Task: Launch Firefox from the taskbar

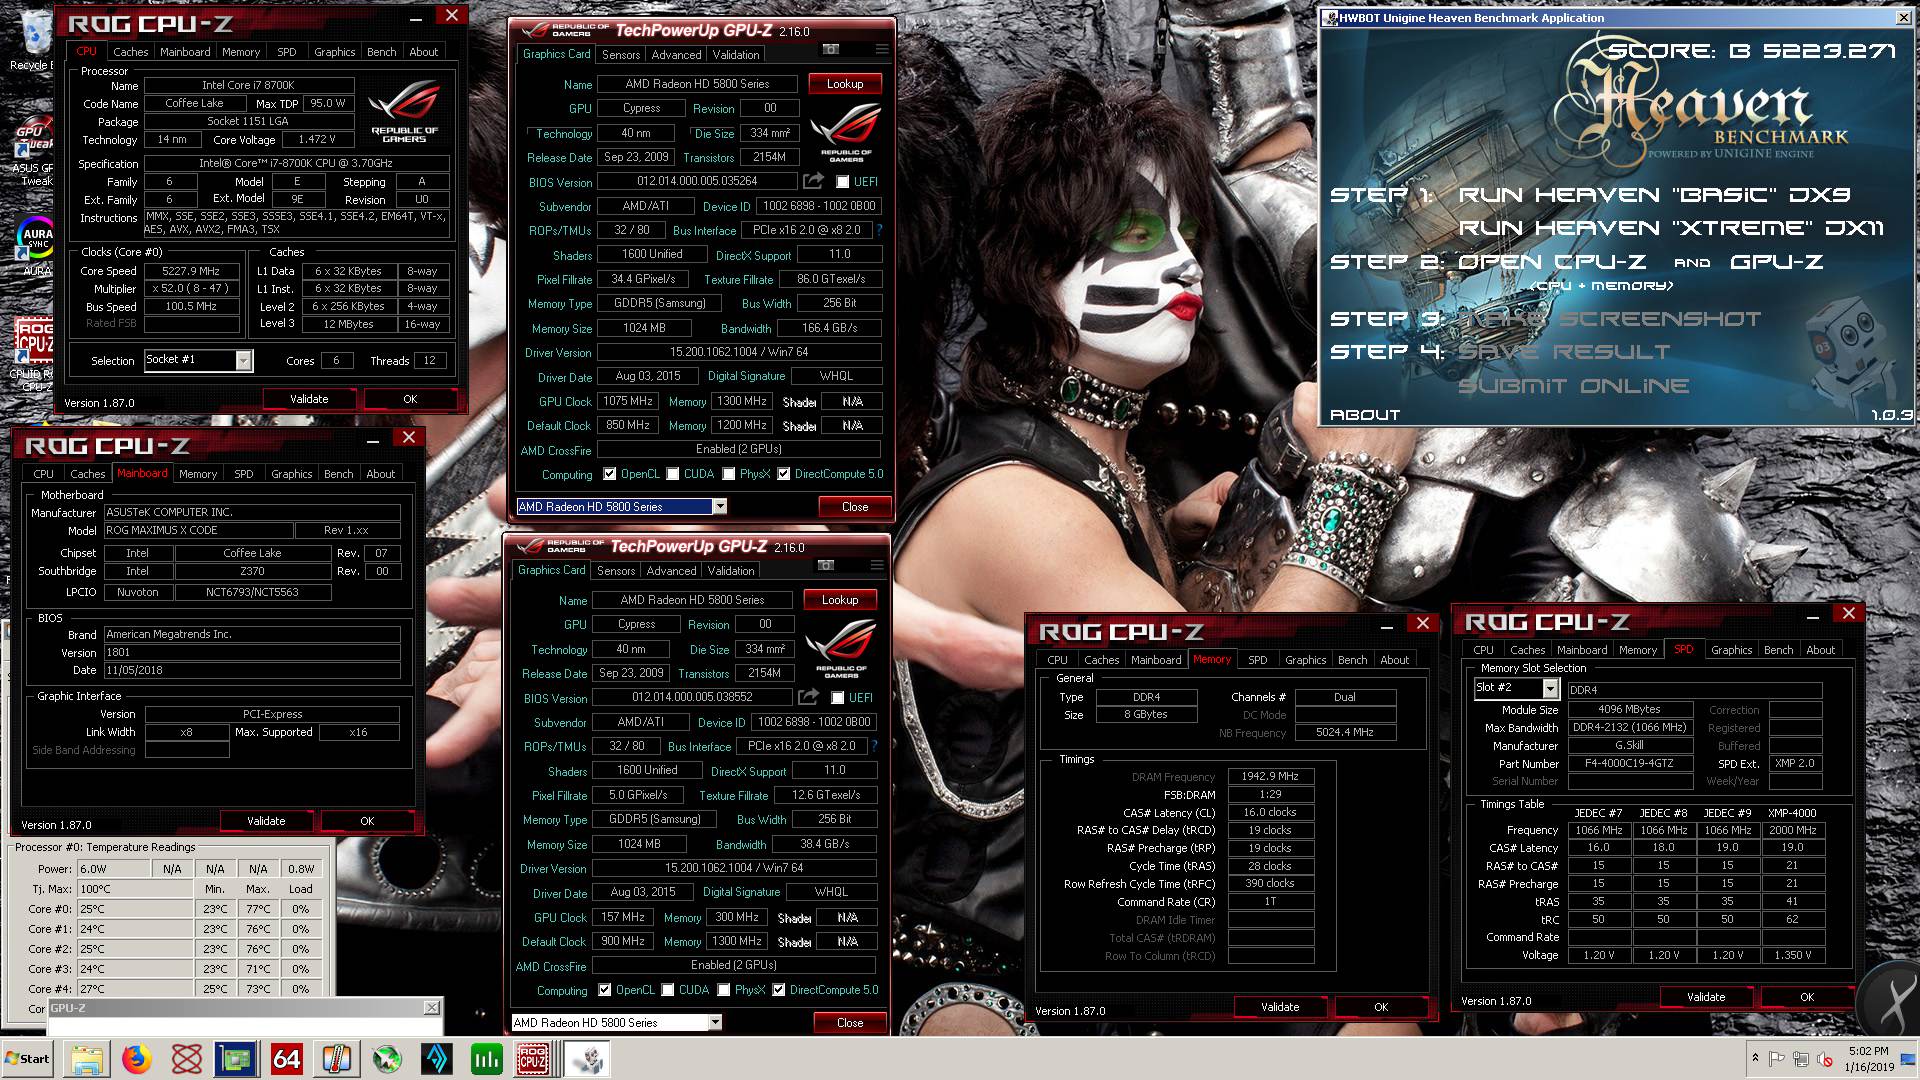Action: point(137,1059)
